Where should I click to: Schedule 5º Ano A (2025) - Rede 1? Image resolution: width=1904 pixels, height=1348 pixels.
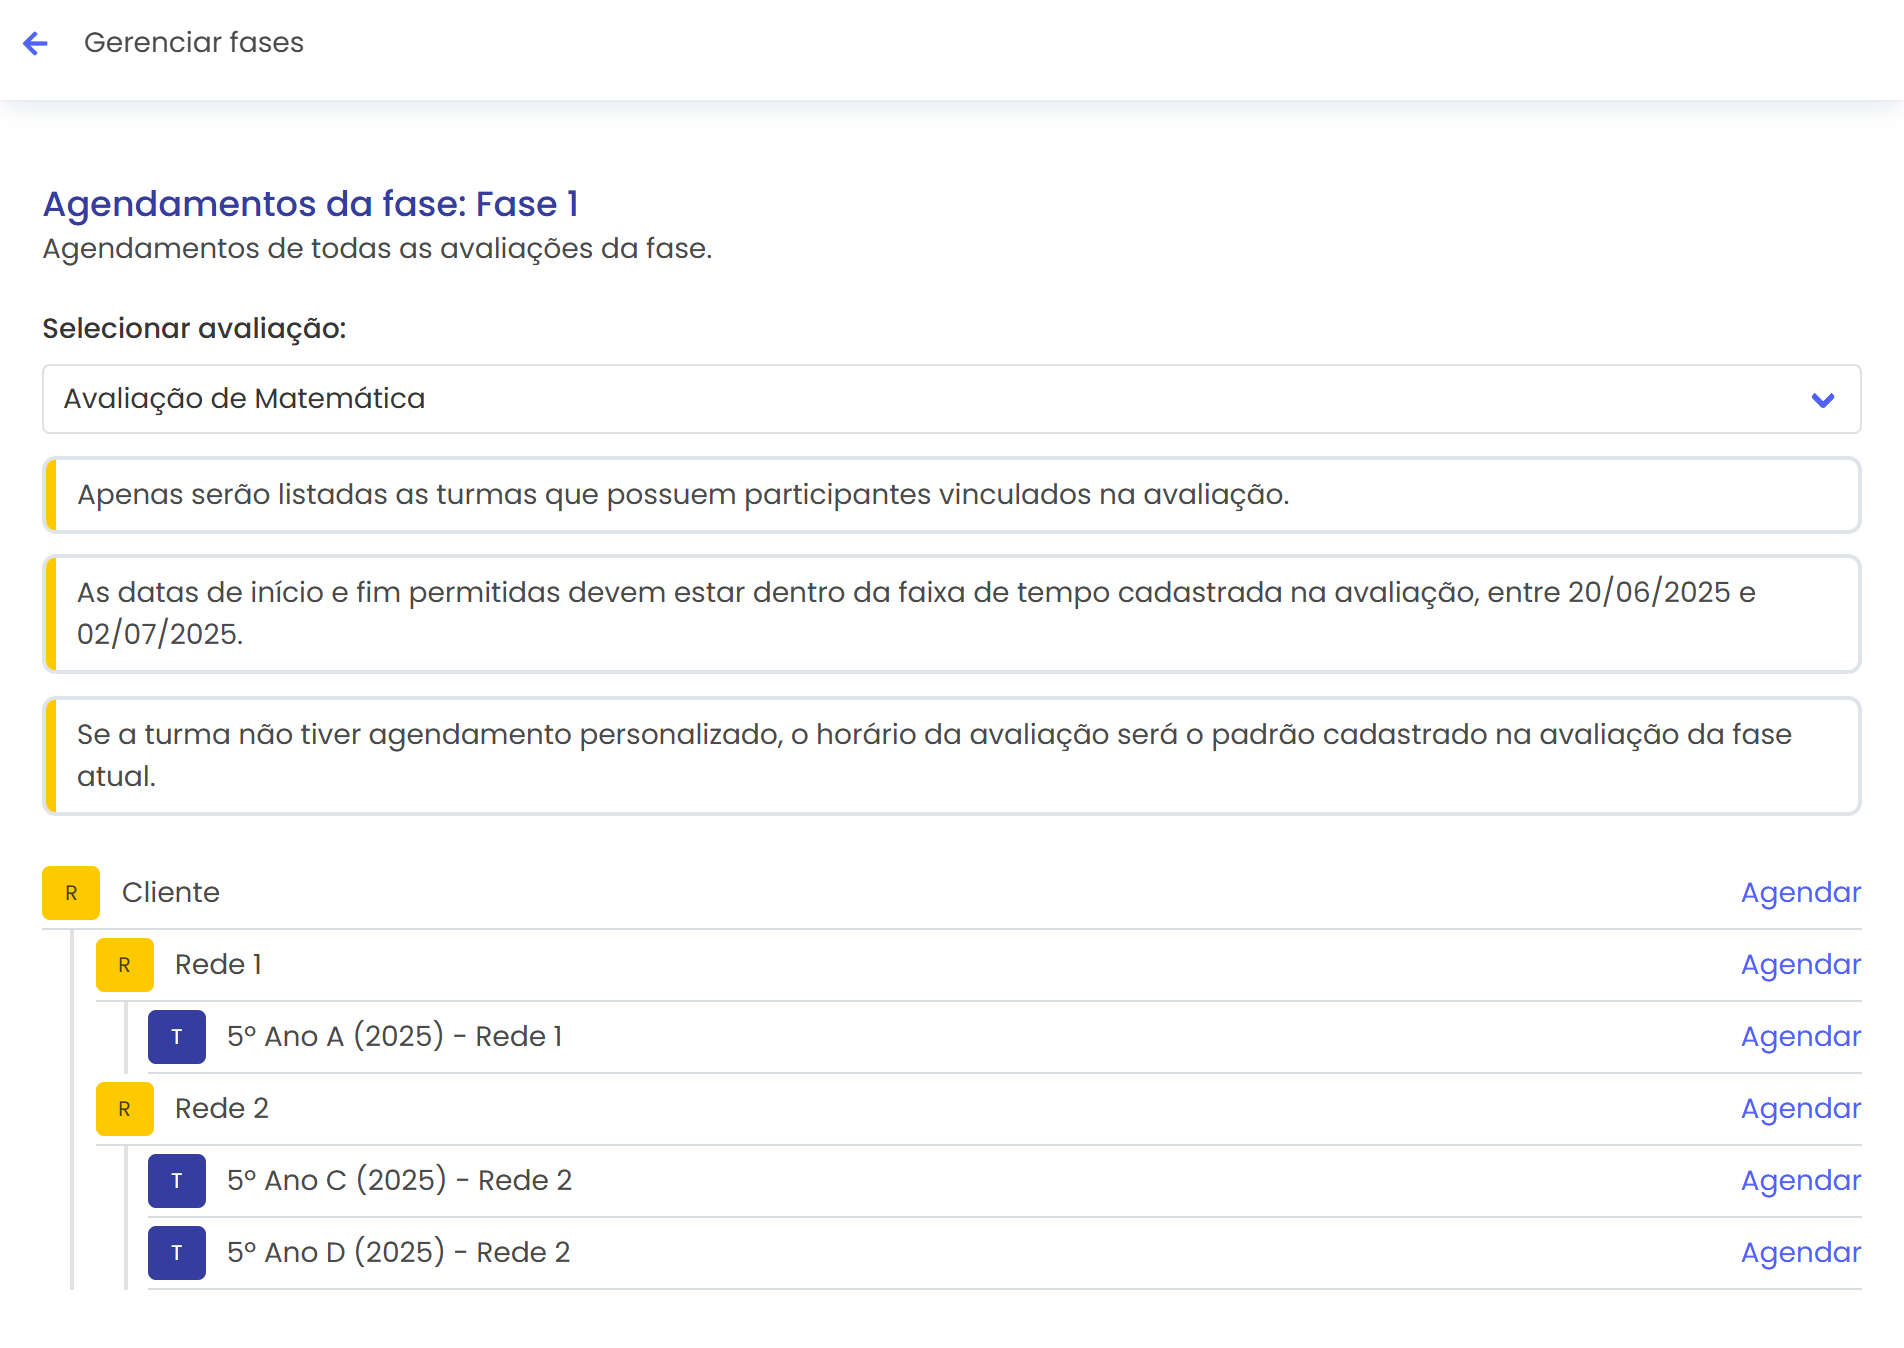[x=1801, y=1036]
